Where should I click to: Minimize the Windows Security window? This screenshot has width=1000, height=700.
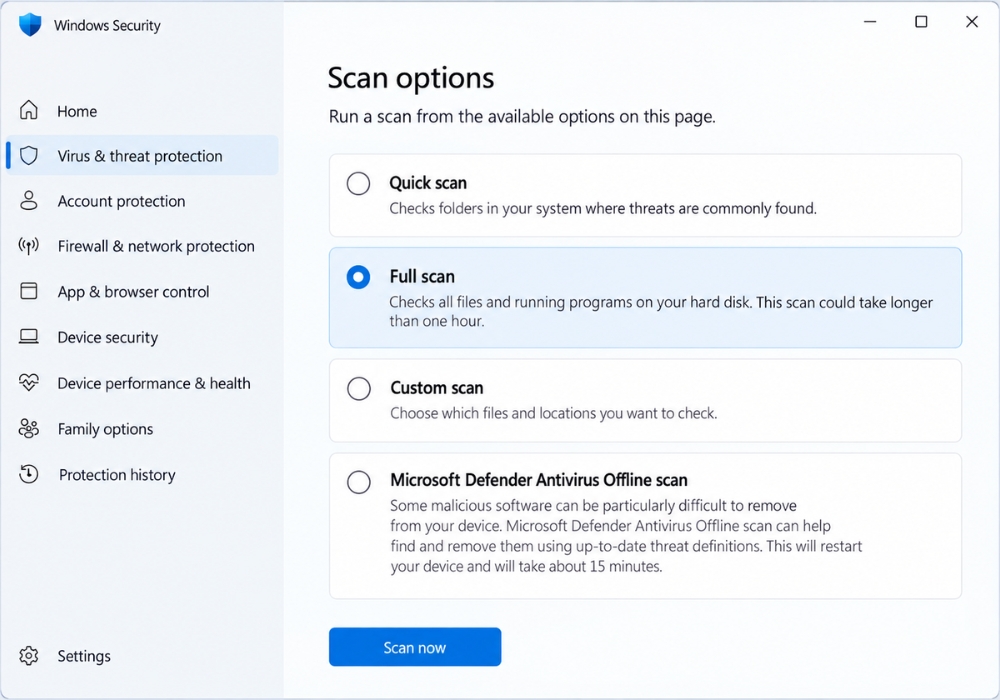coord(870,22)
